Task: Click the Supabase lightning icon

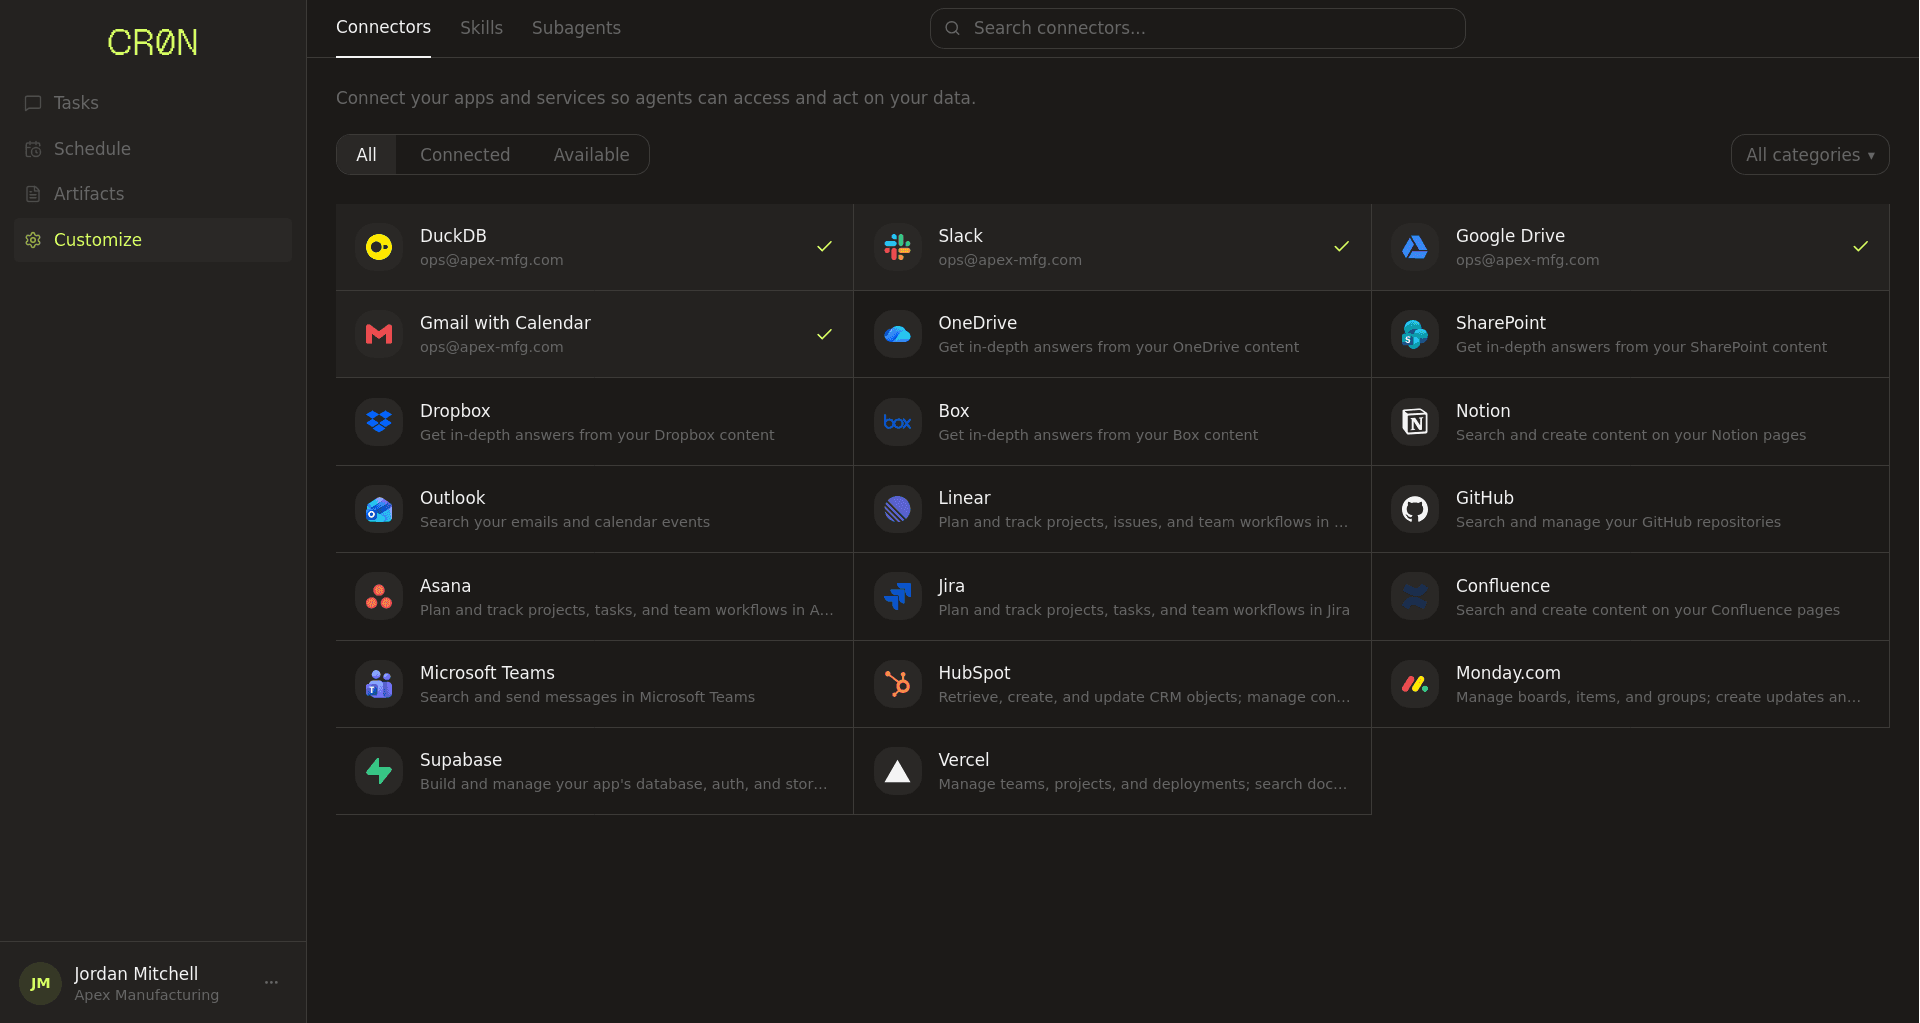Action: point(379,771)
